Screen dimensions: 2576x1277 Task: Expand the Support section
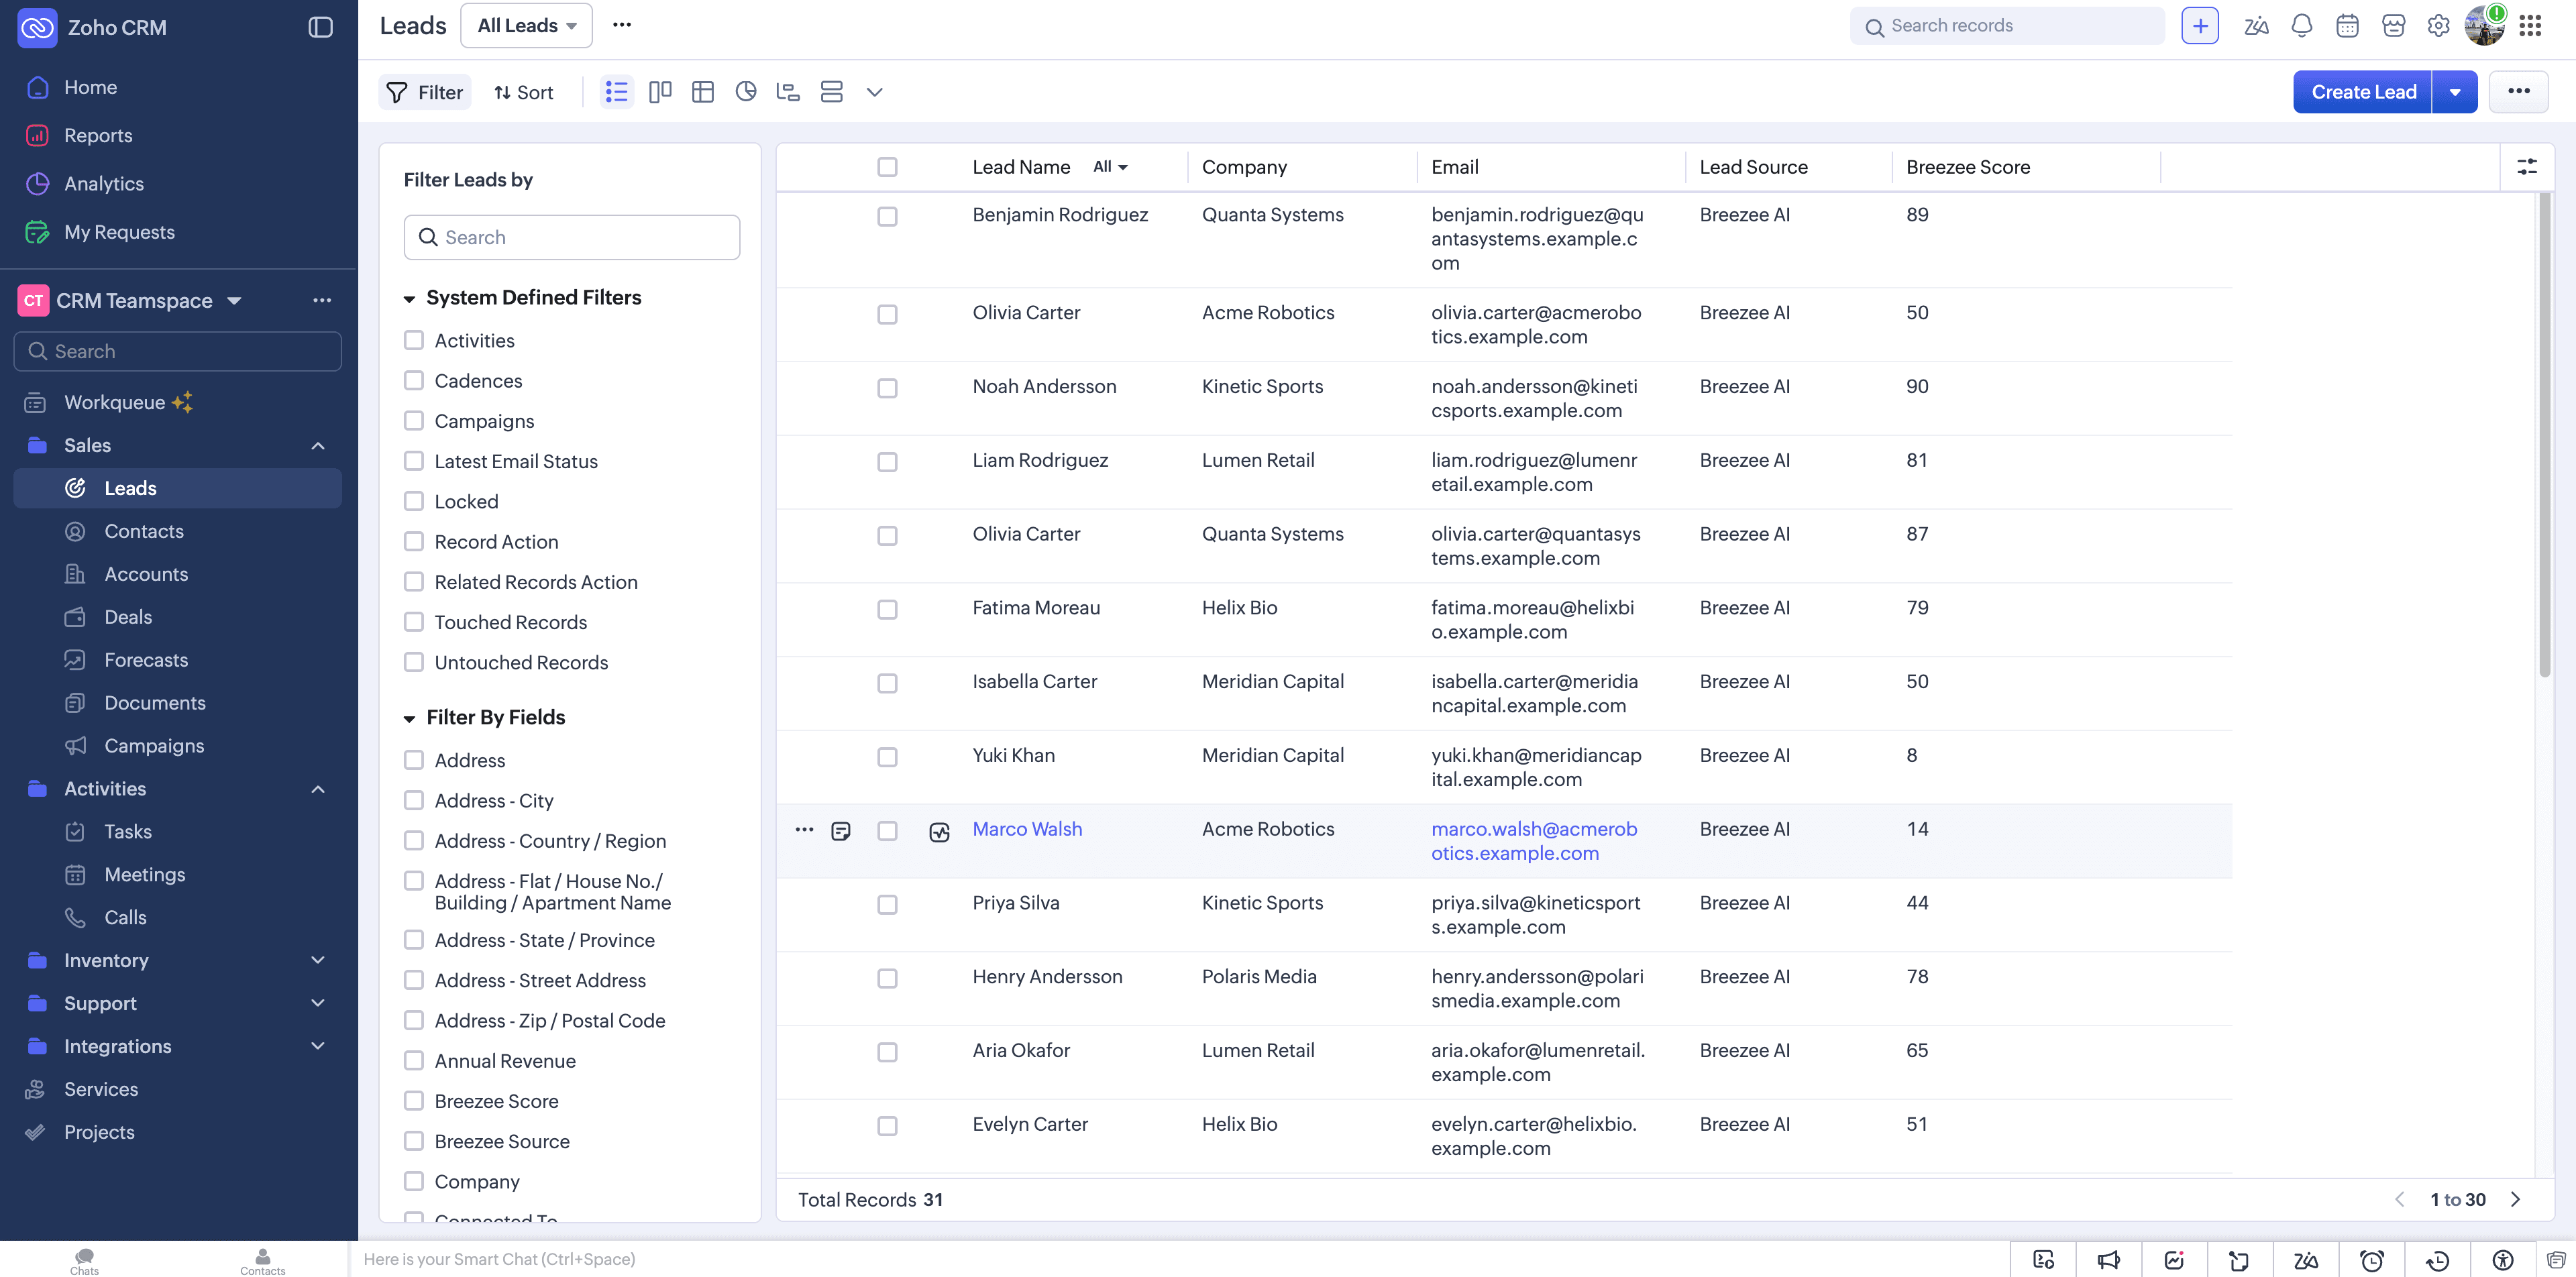click(x=318, y=1003)
